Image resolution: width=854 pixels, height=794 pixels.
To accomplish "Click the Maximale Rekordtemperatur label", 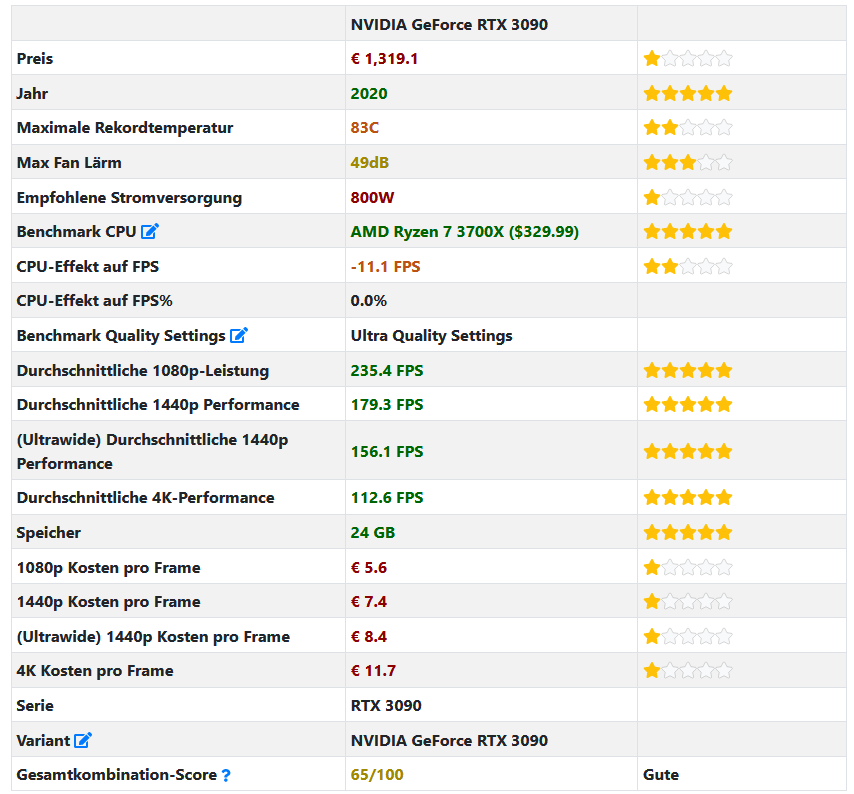I will [125, 127].
